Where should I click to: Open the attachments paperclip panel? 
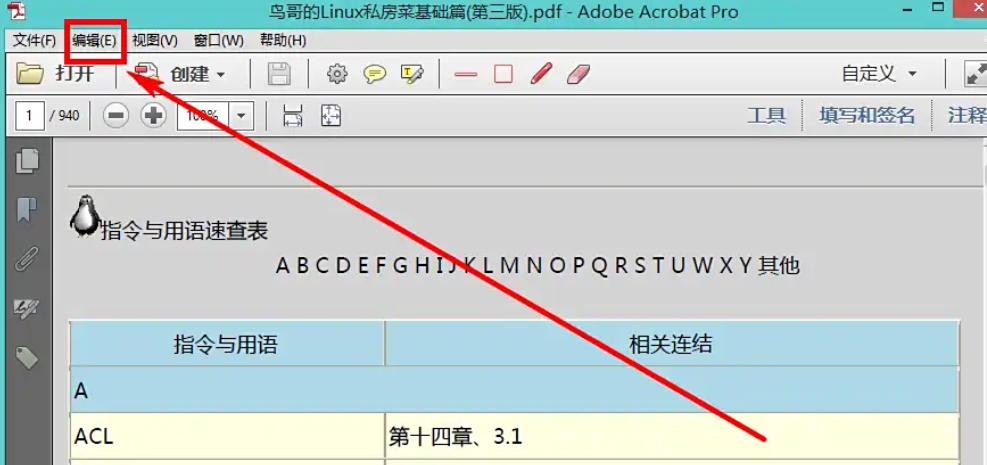point(27,259)
